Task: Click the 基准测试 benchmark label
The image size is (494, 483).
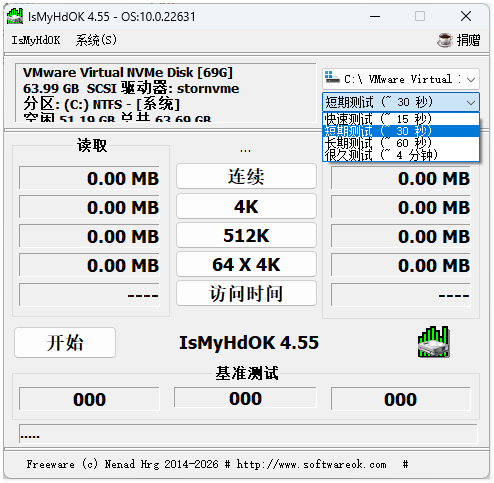Action: pos(247,373)
